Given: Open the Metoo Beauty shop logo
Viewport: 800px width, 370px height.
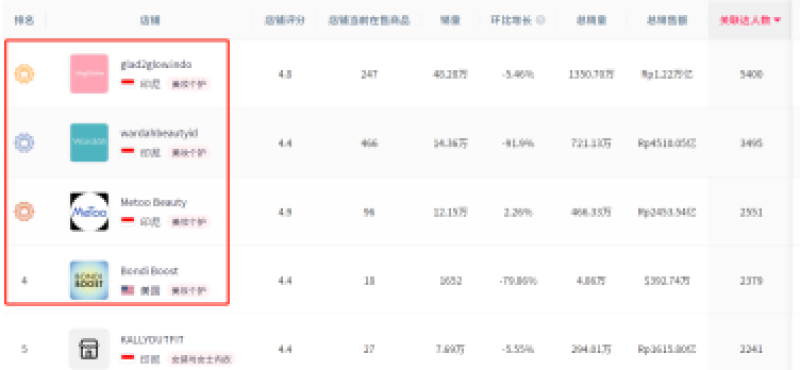Looking at the screenshot, I should point(89,211).
